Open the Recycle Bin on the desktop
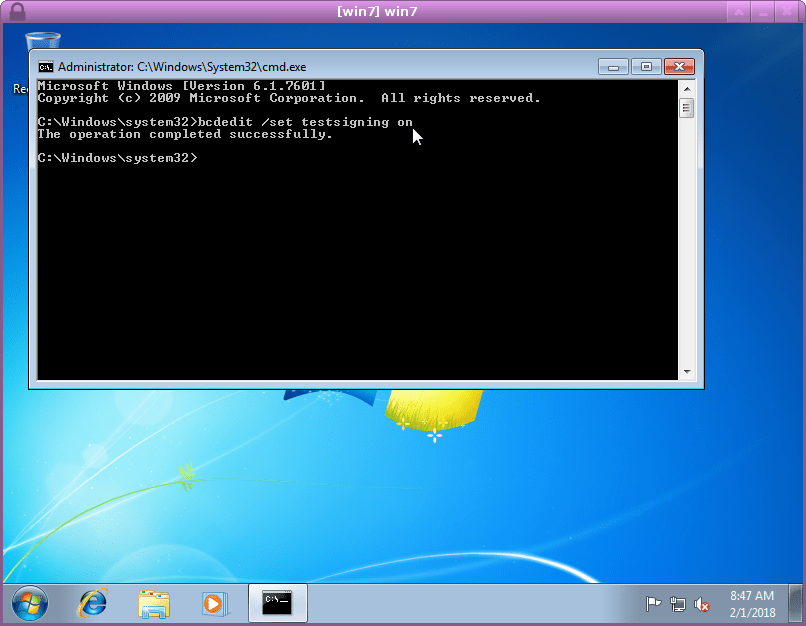 [42, 40]
